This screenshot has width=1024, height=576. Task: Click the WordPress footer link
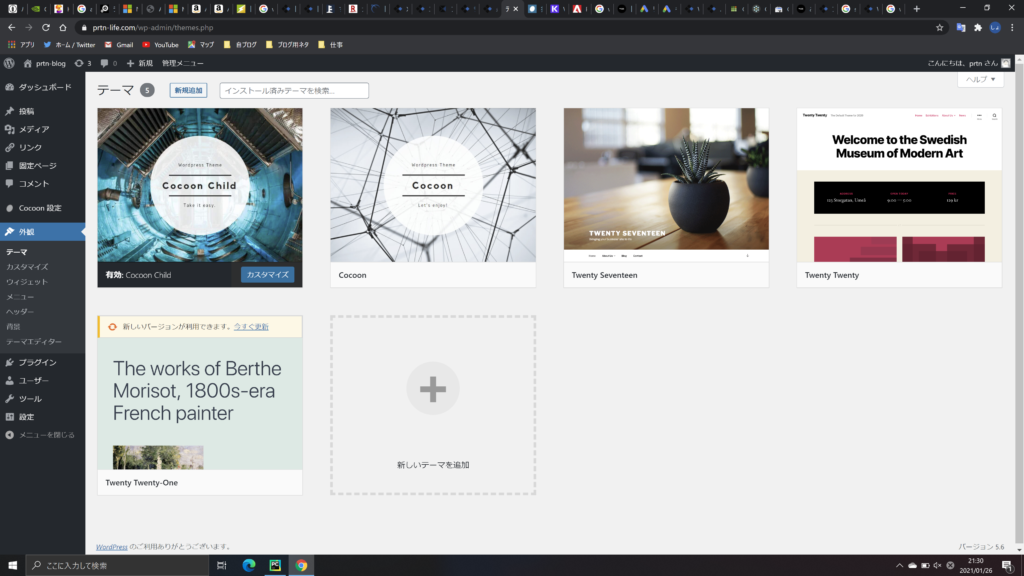click(112, 547)
